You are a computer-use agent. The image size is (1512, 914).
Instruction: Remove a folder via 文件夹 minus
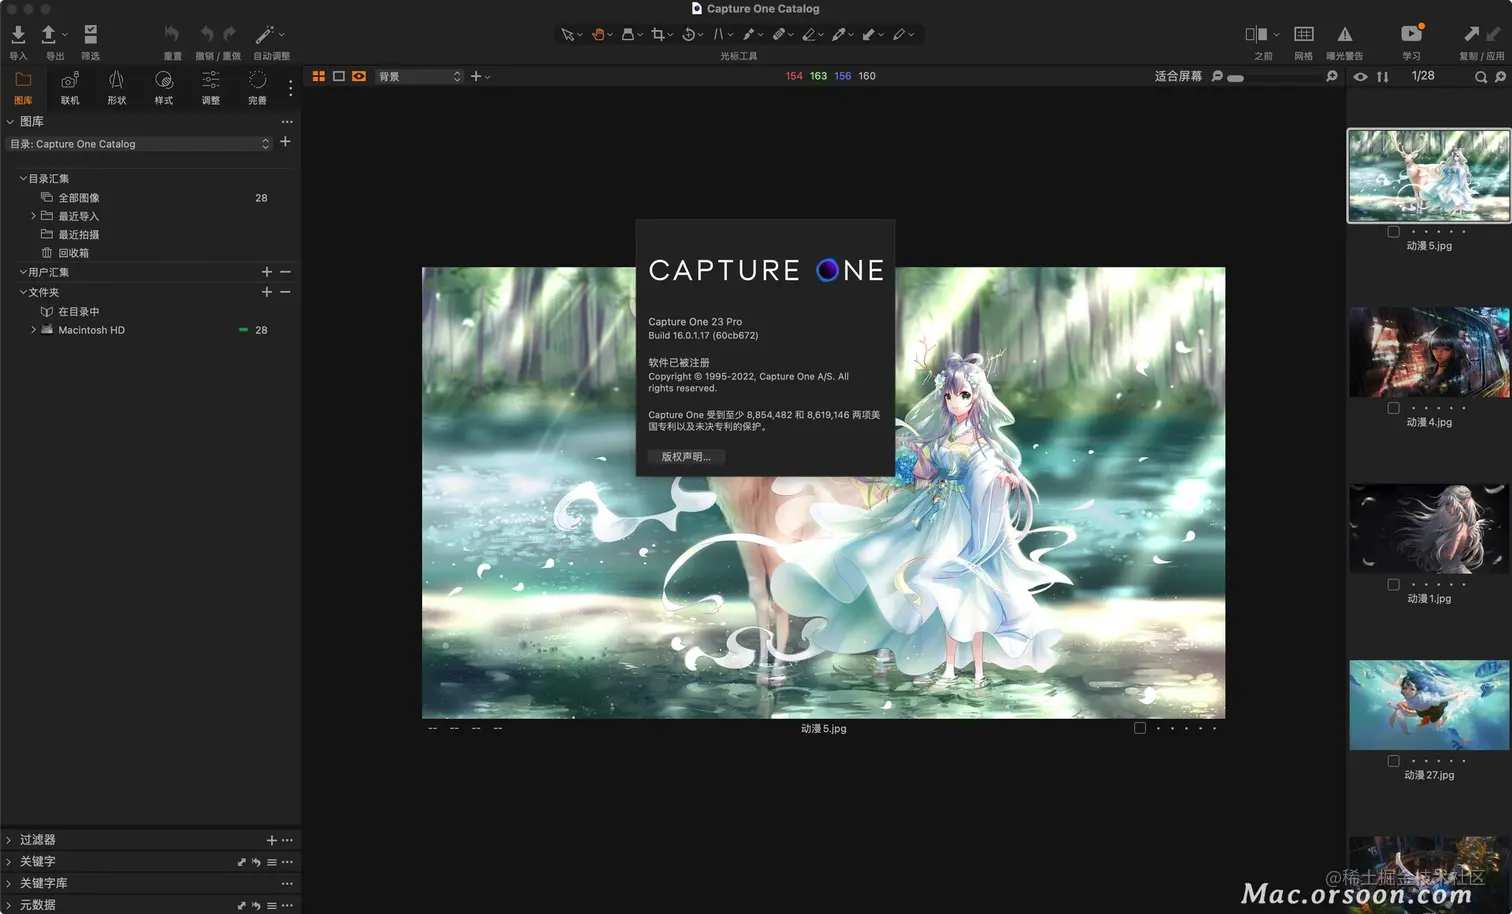tap(285, 292)
